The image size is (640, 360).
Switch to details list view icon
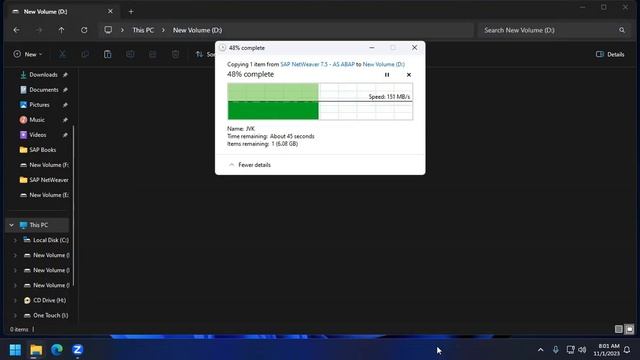[x=619, y=329]
